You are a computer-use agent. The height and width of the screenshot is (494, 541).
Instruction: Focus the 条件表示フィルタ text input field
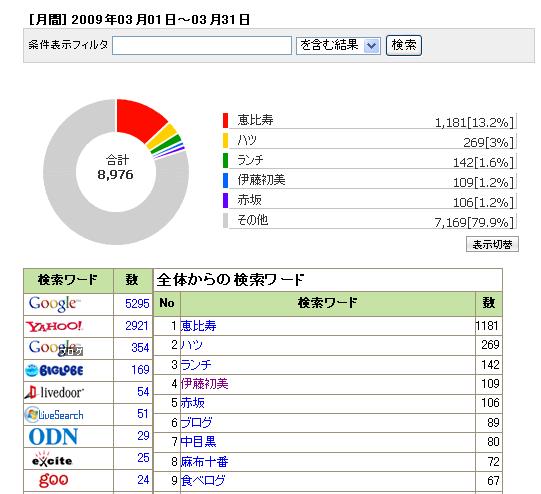[x=202, y=46]
